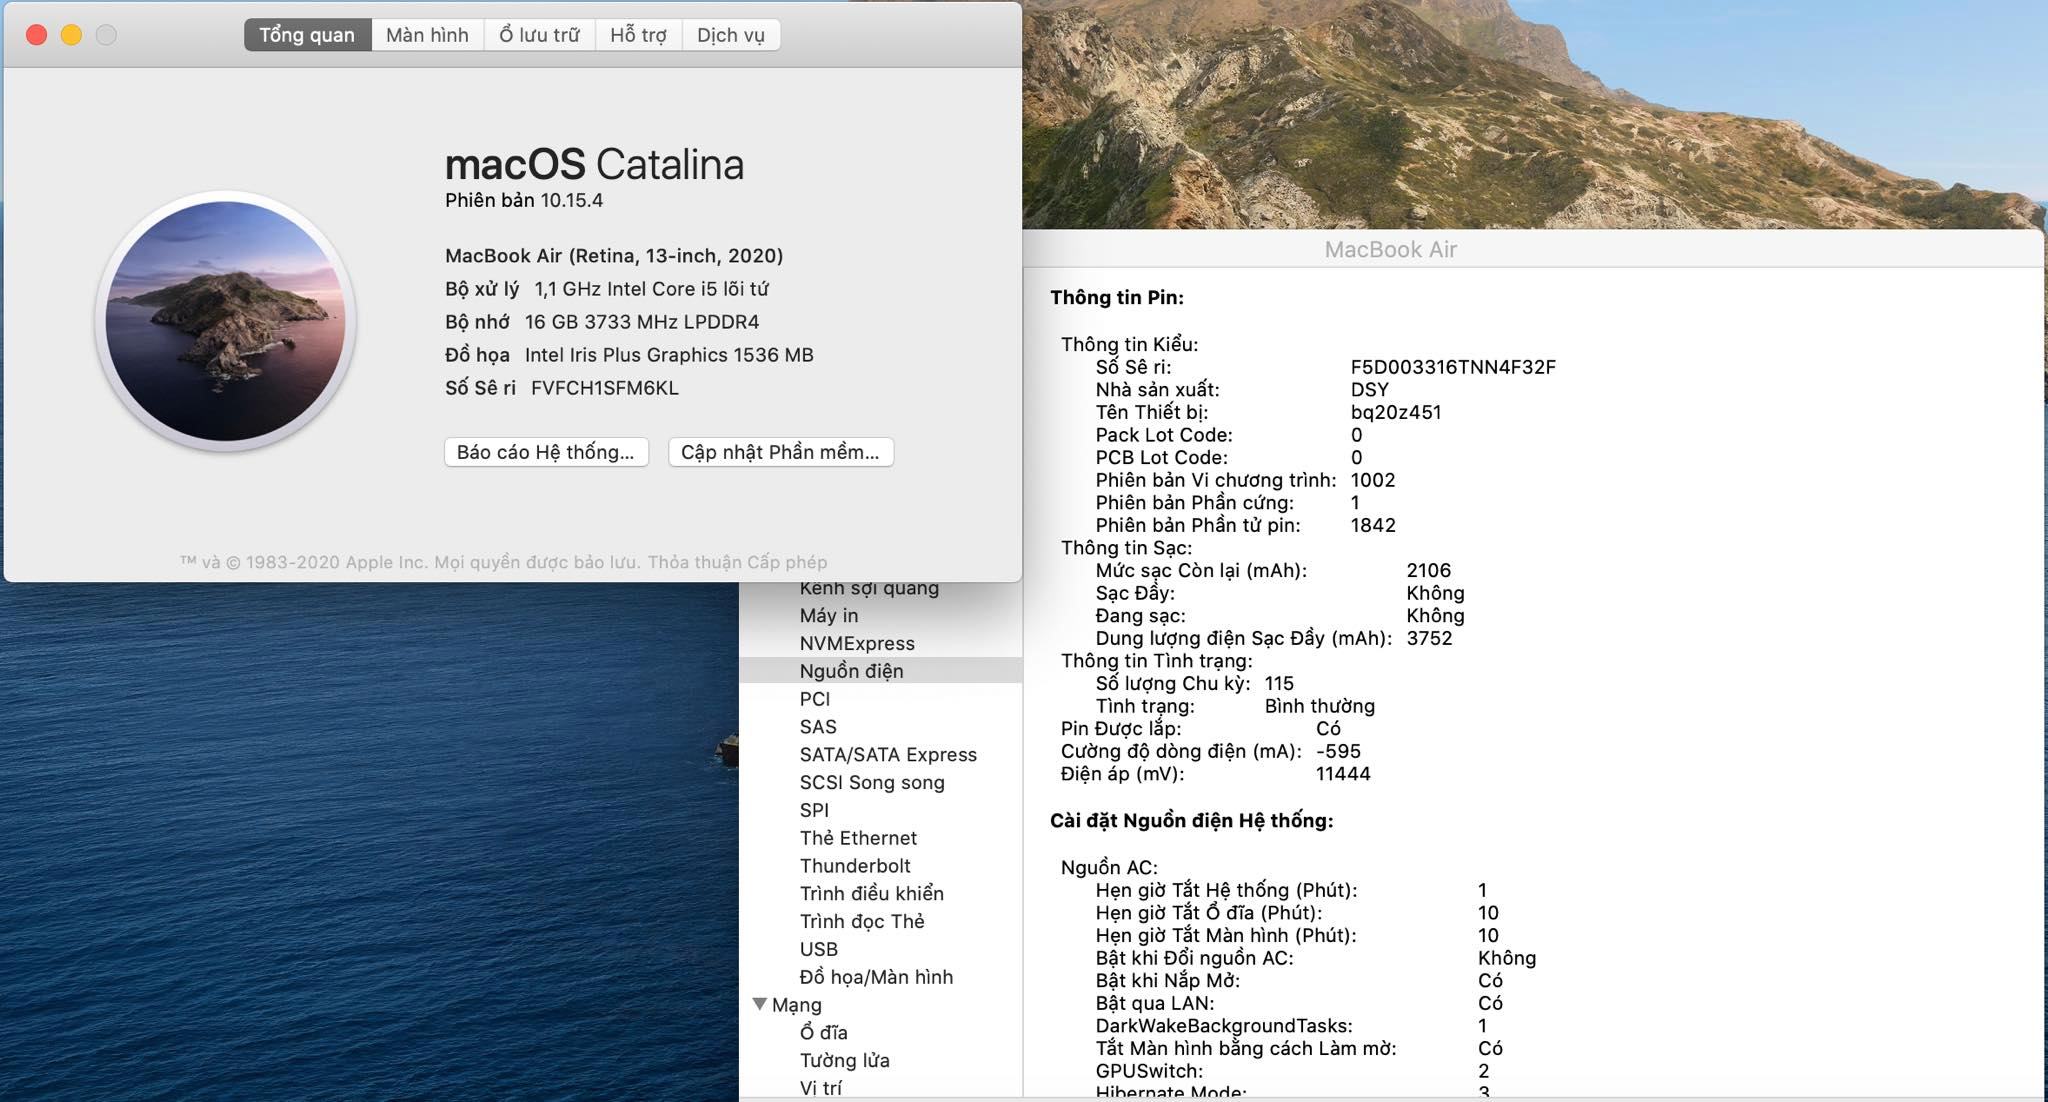This screenshot has width=2048, height=1102.
Task: Close the About This Mac window
Action: (37, 35)
